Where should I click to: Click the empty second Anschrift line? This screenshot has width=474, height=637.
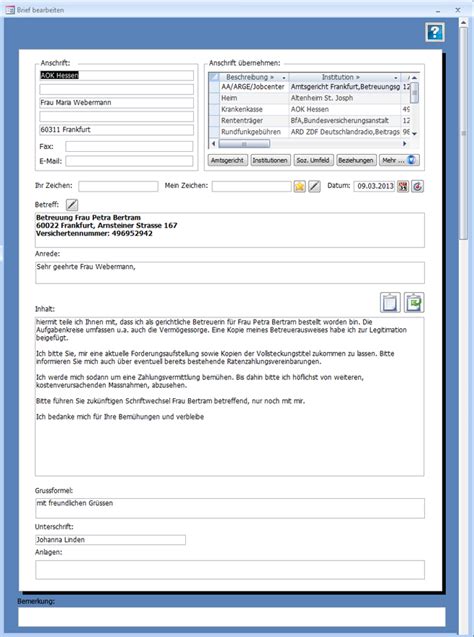coord(117,89)
